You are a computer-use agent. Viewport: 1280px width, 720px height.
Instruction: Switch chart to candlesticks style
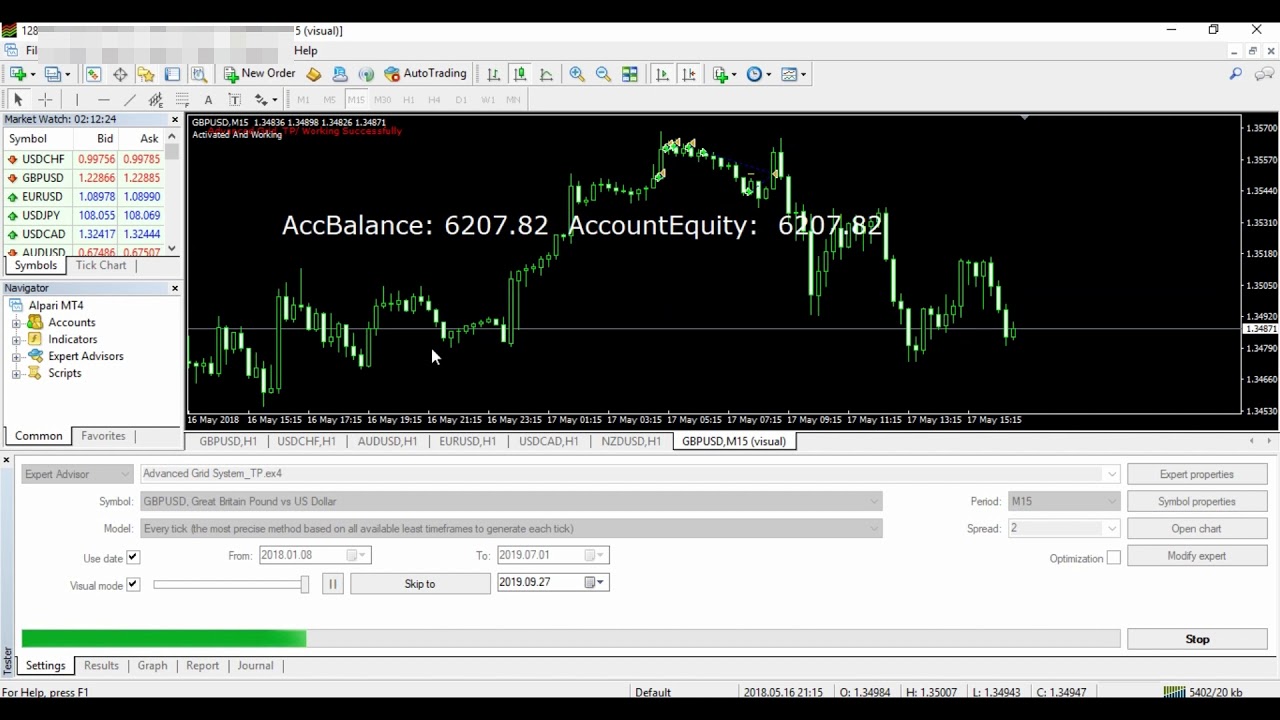pos(520,74)
